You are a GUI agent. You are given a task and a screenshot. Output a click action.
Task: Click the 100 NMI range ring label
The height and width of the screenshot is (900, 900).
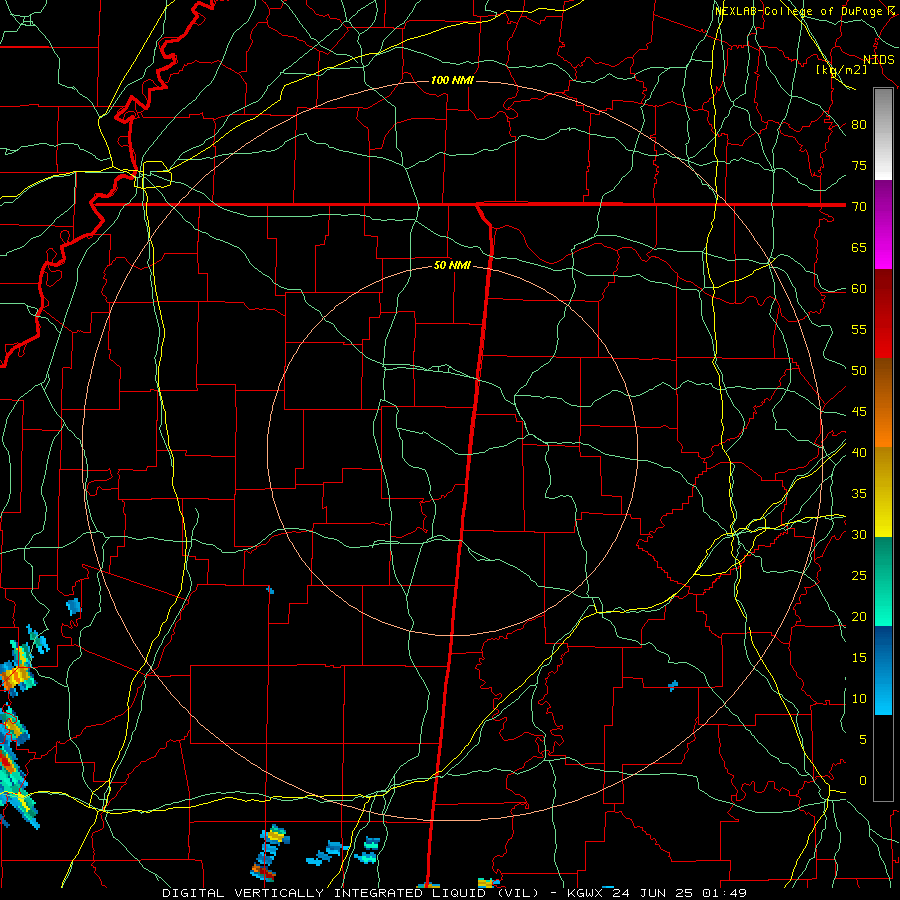452,80
